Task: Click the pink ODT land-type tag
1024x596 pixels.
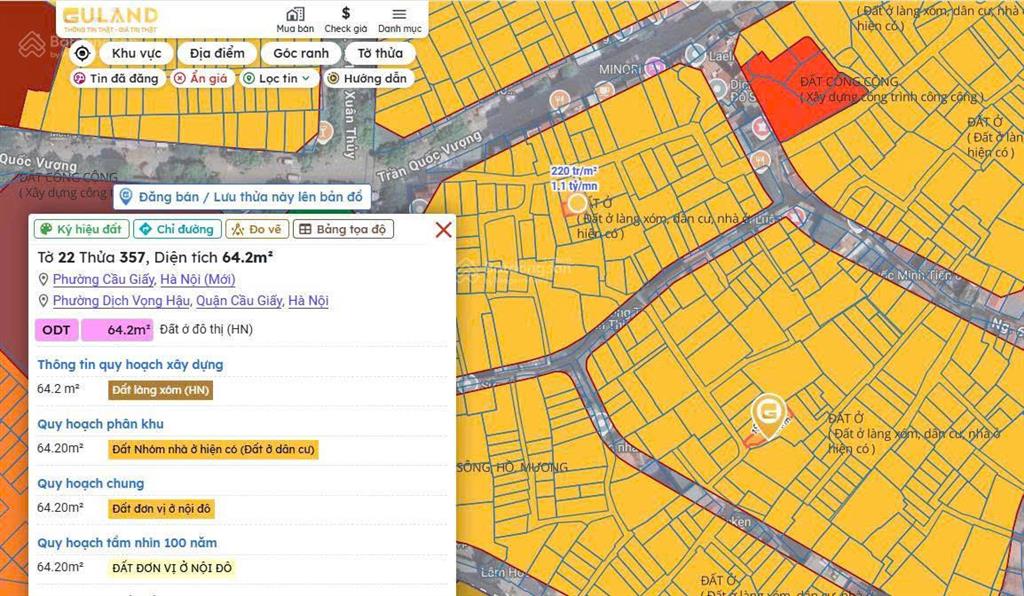Action: tap(57, 330)
